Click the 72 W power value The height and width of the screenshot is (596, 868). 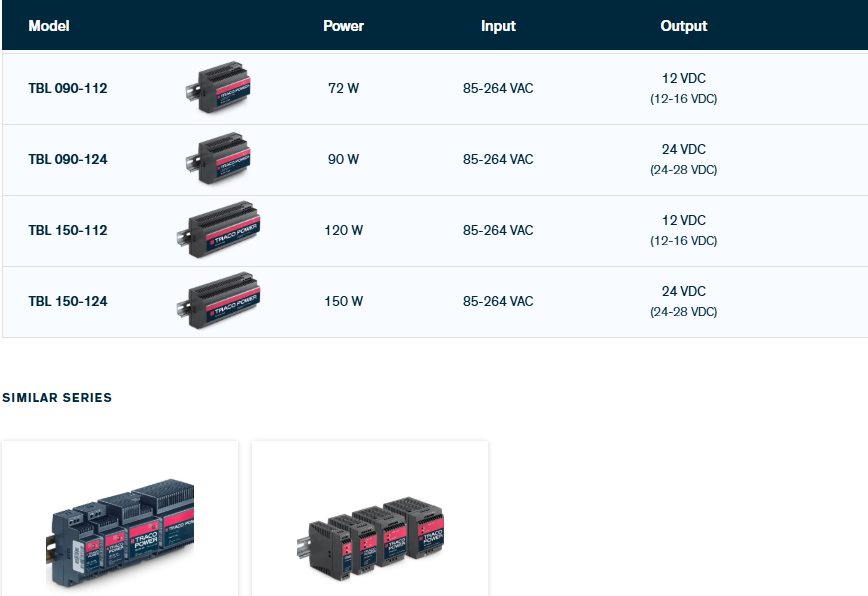(343, 88)
